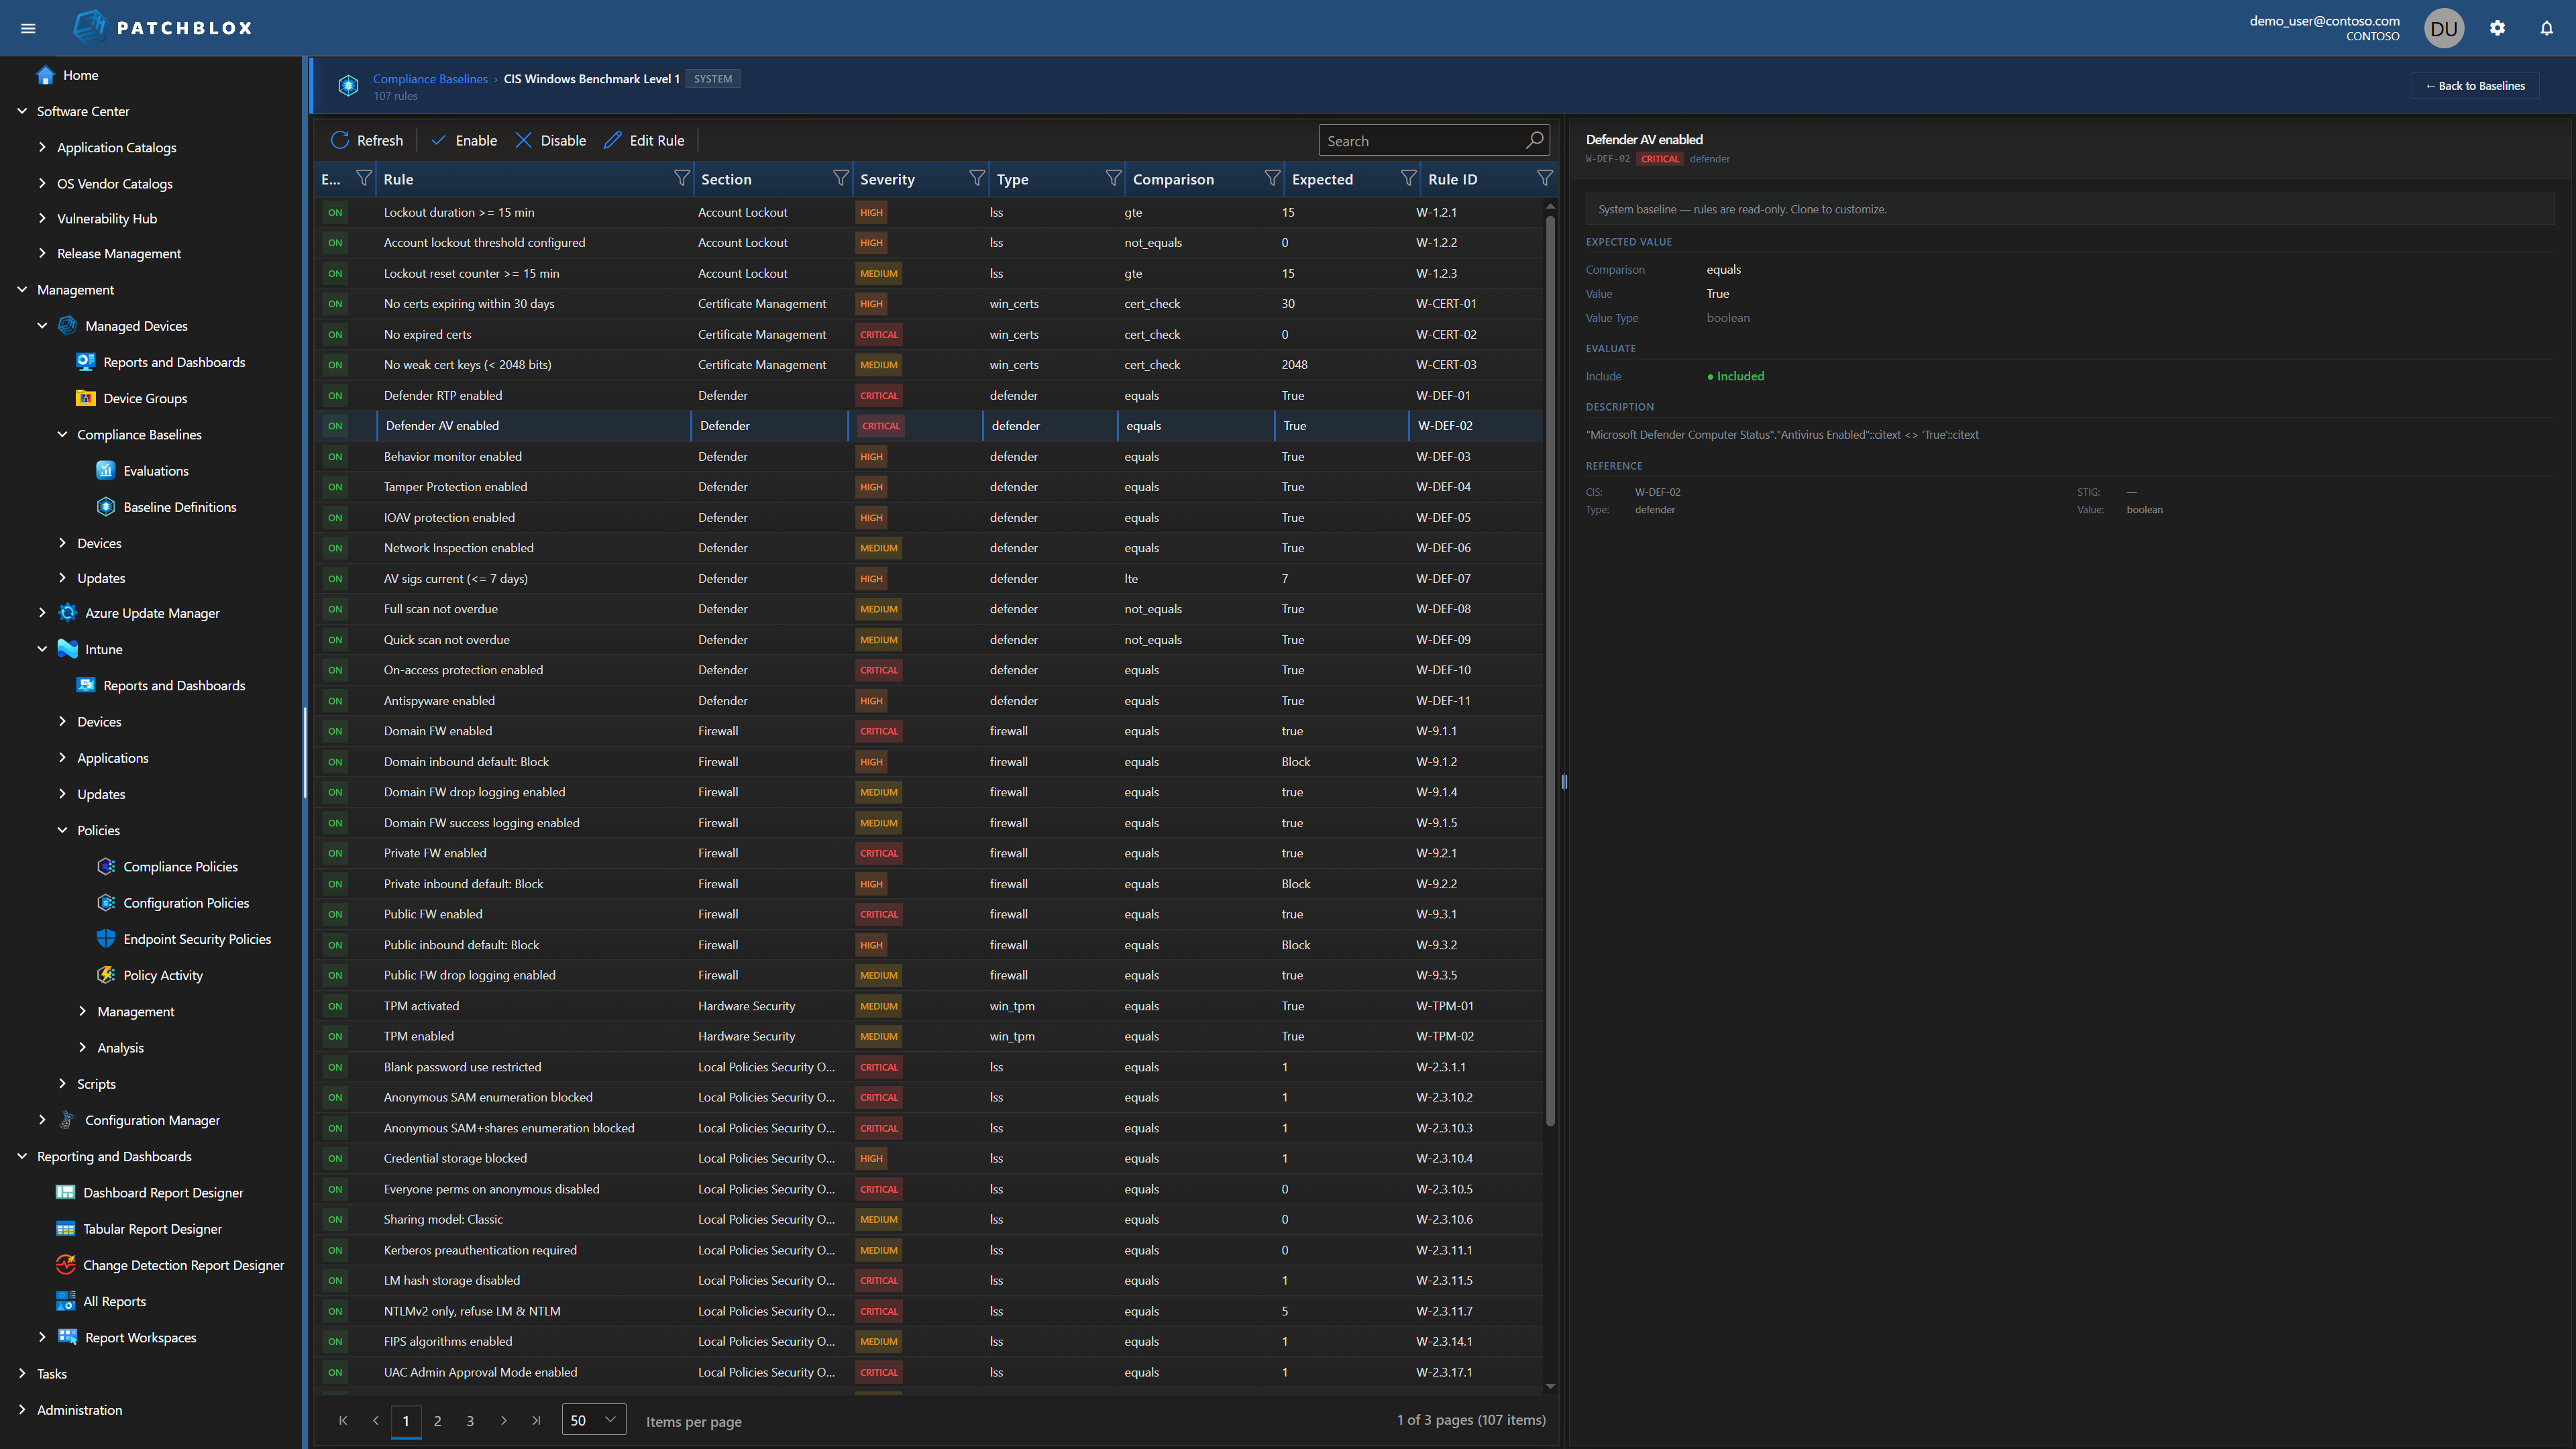
Task: Click the Back to Baselines button
Action: [2475, 85]
